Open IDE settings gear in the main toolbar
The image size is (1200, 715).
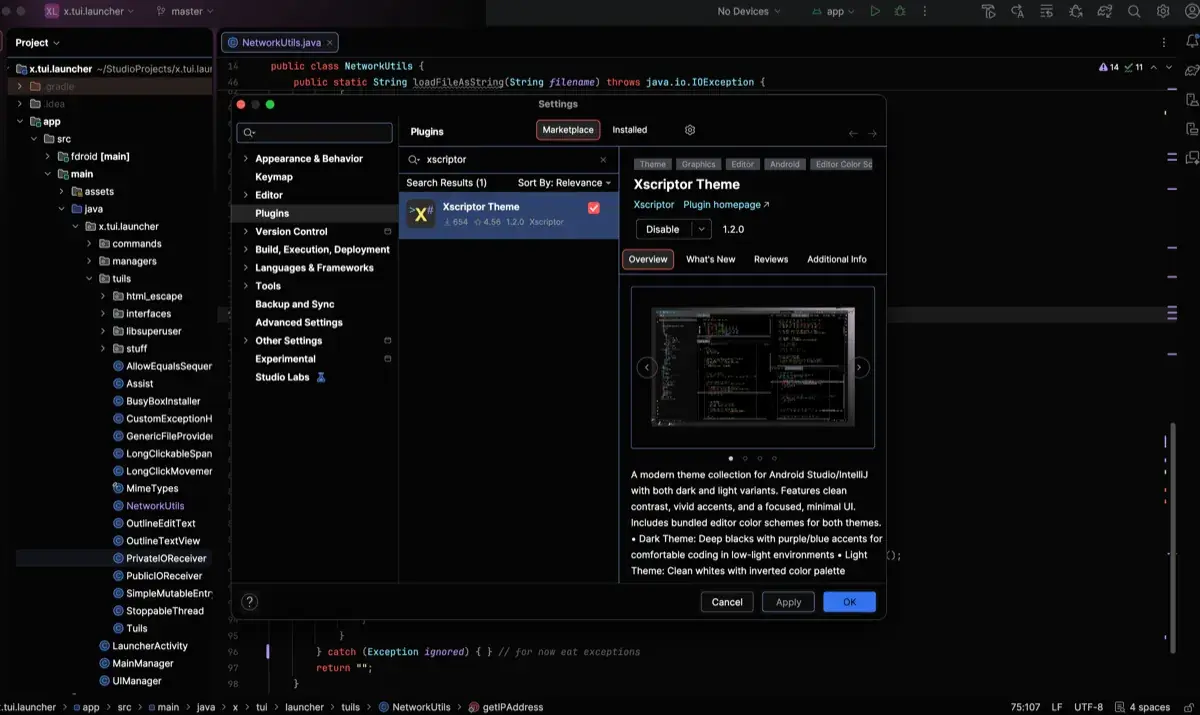(1163, 12)
